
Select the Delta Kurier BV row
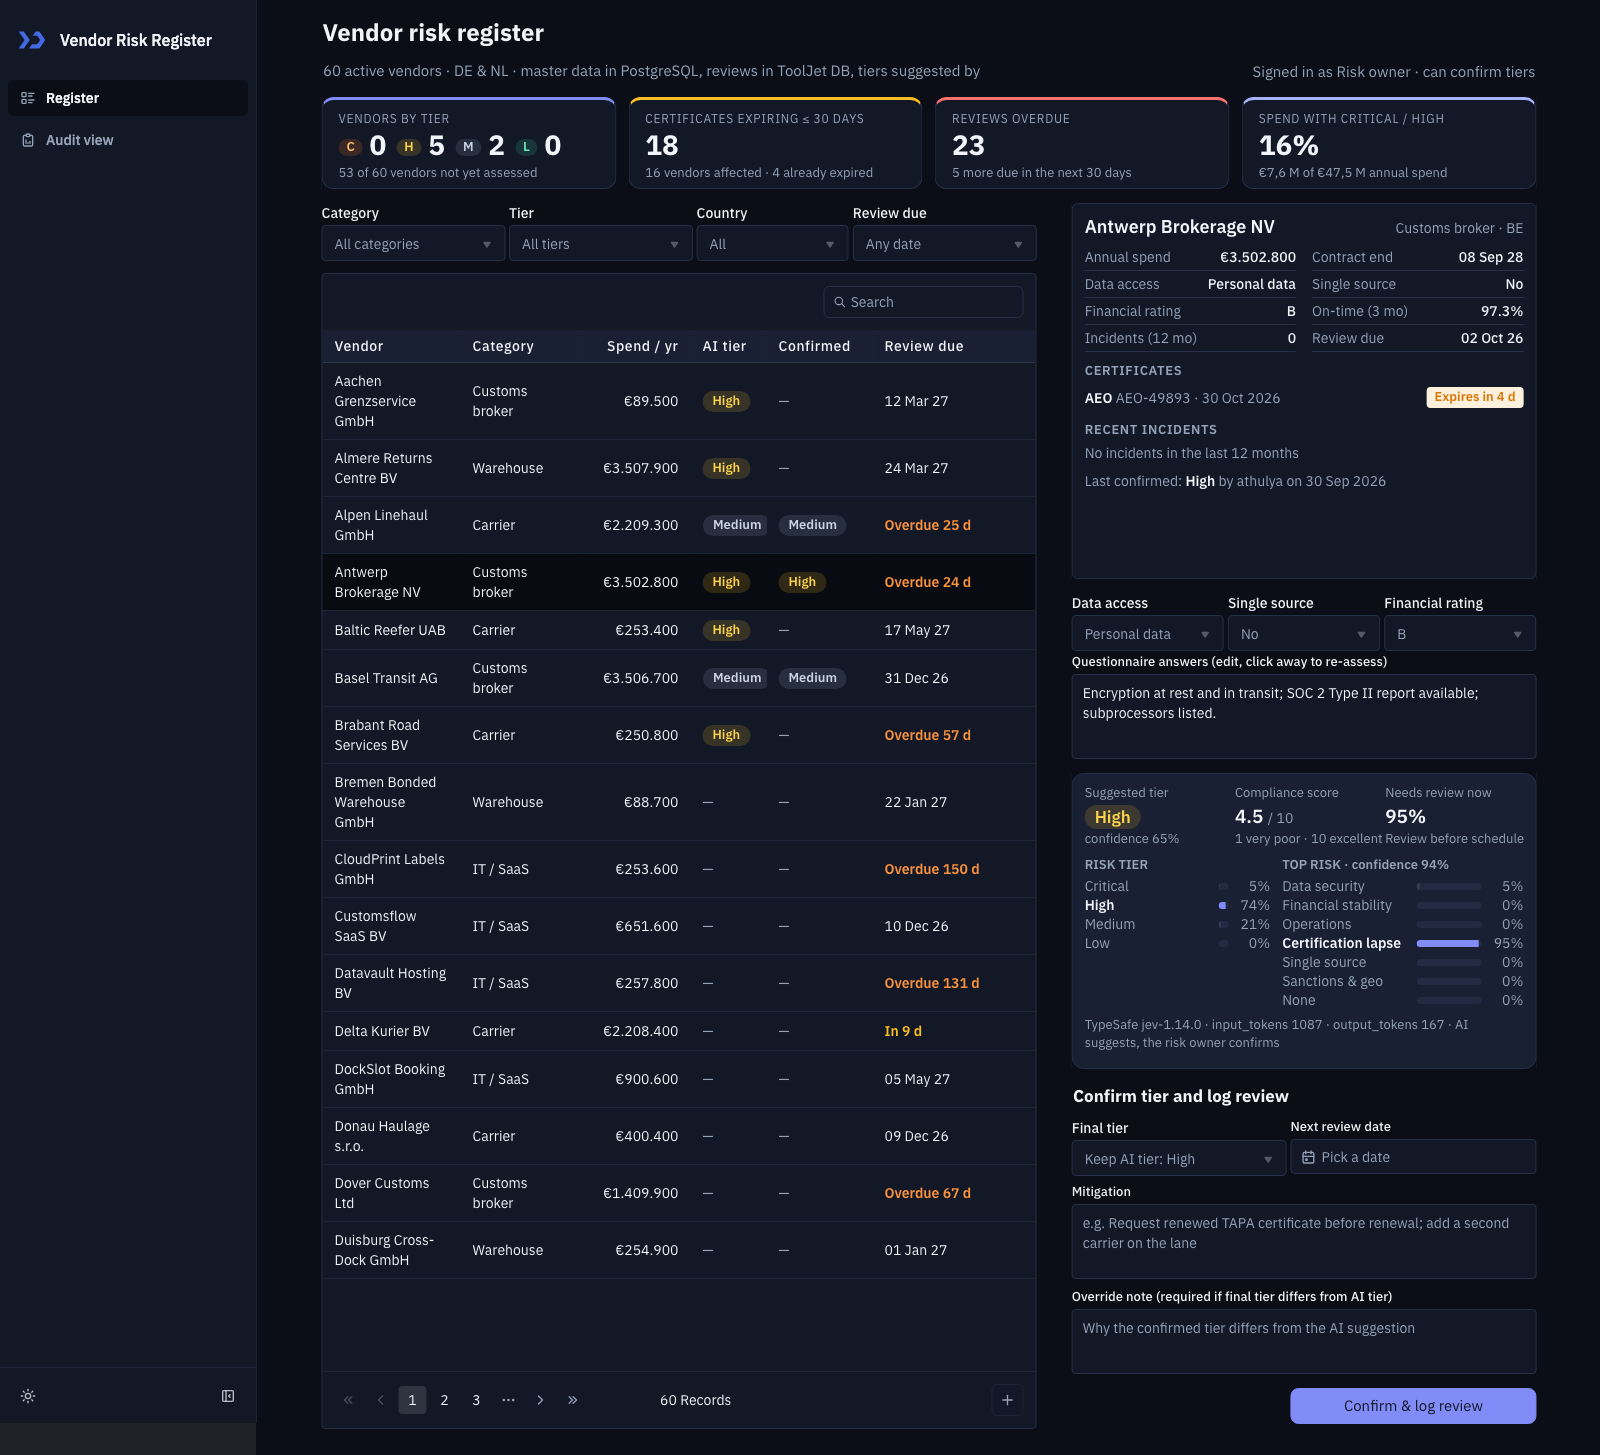[679, 1031]
